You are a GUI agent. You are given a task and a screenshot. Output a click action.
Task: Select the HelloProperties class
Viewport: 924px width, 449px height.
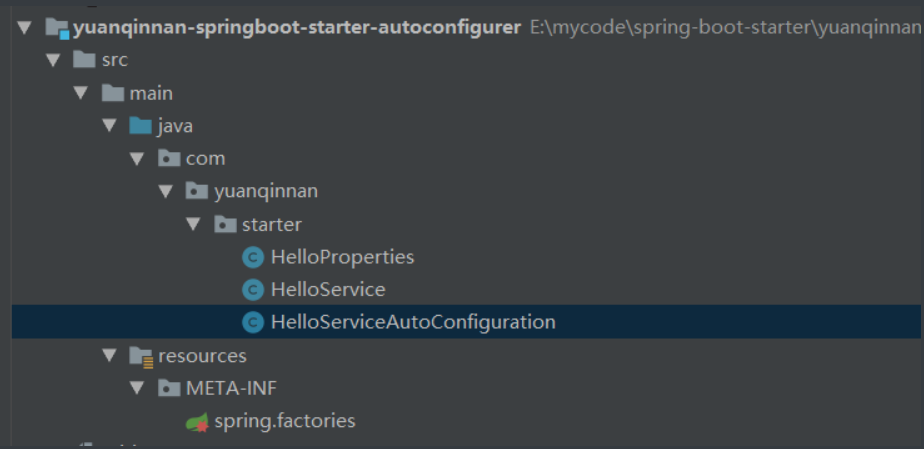[342, 257]
